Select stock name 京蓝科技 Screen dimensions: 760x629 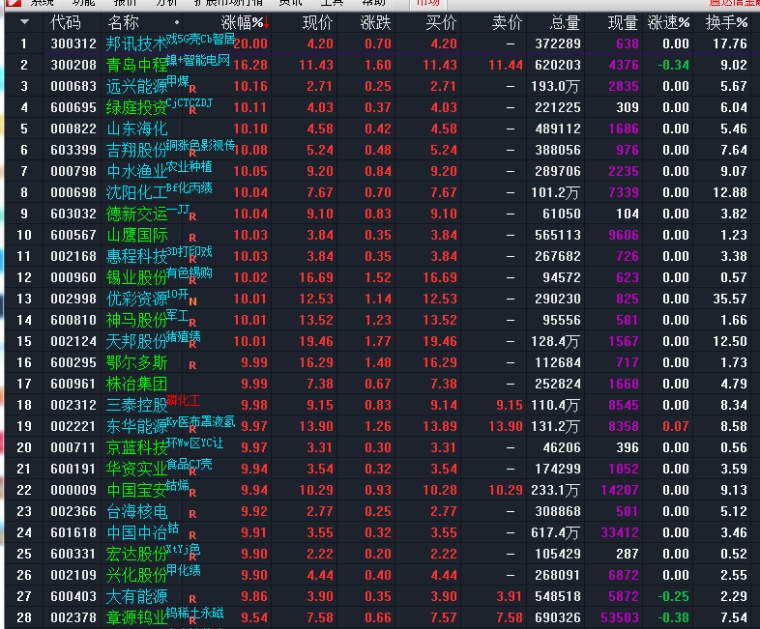coord(137,448)
